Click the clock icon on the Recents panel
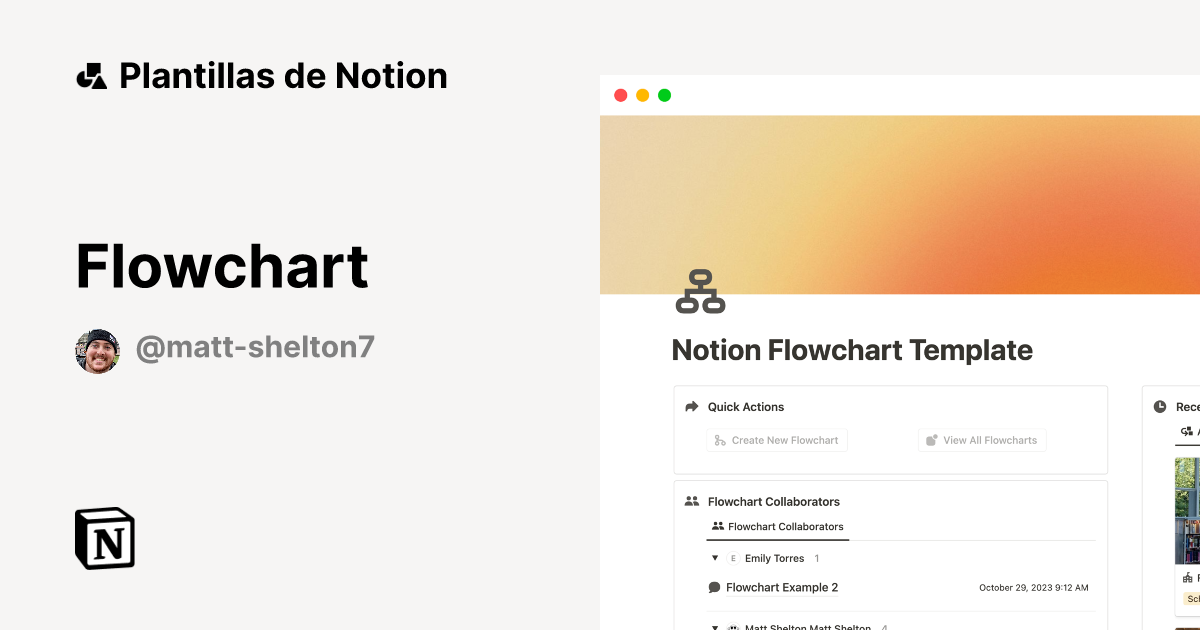Image resolution: width=1200 pixels, height=630 pixels. (1159, 406)
